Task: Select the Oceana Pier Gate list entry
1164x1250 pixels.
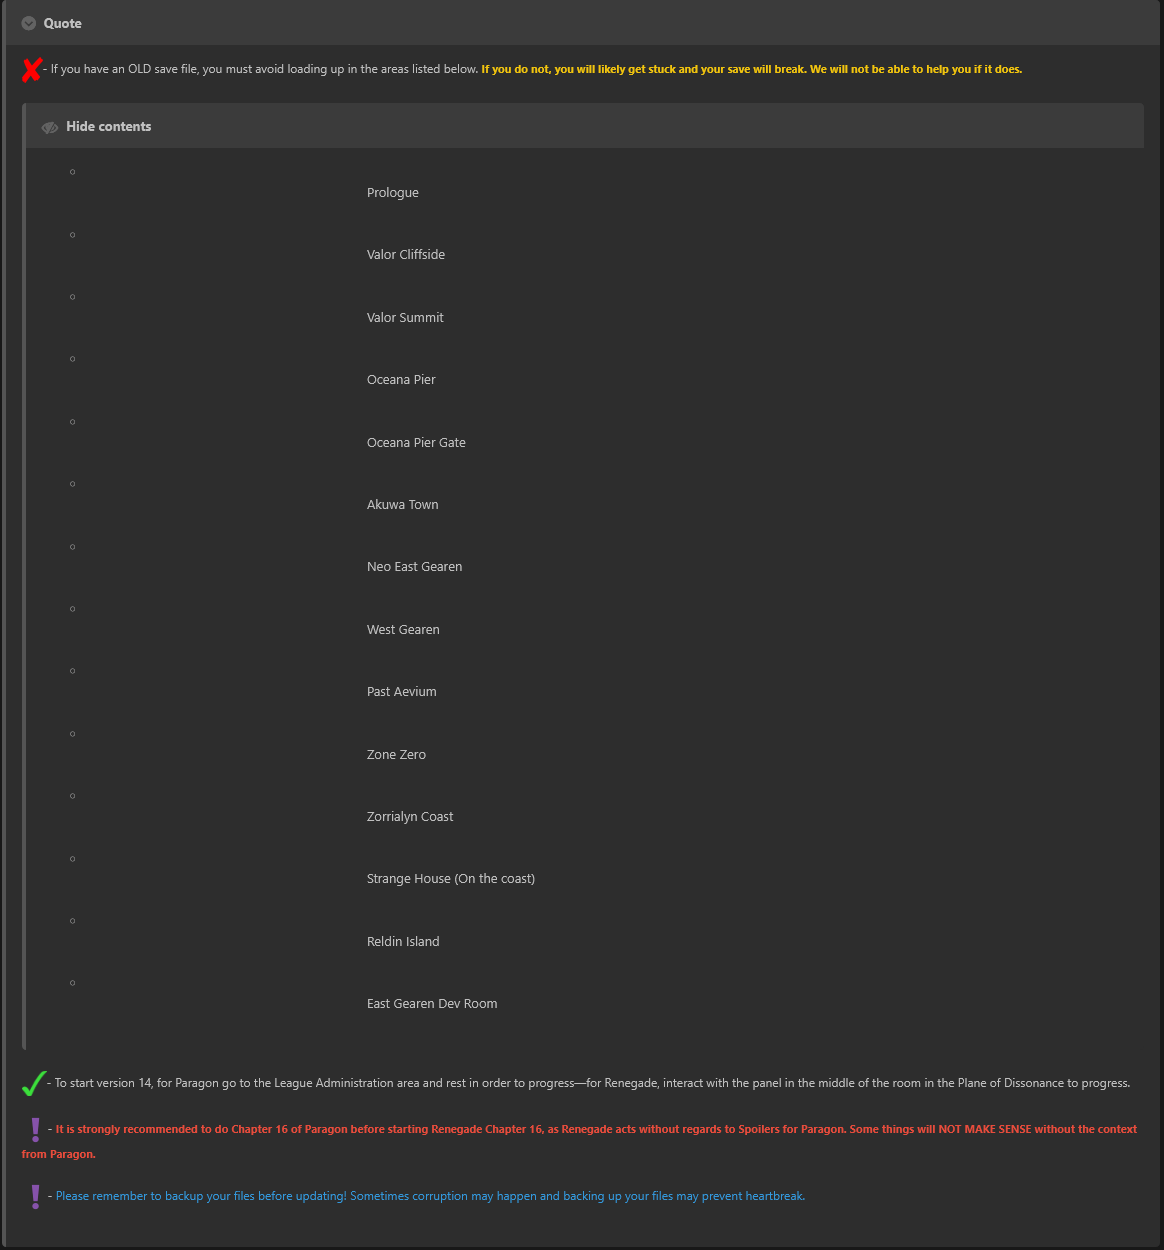Action: tap(416, 443)
